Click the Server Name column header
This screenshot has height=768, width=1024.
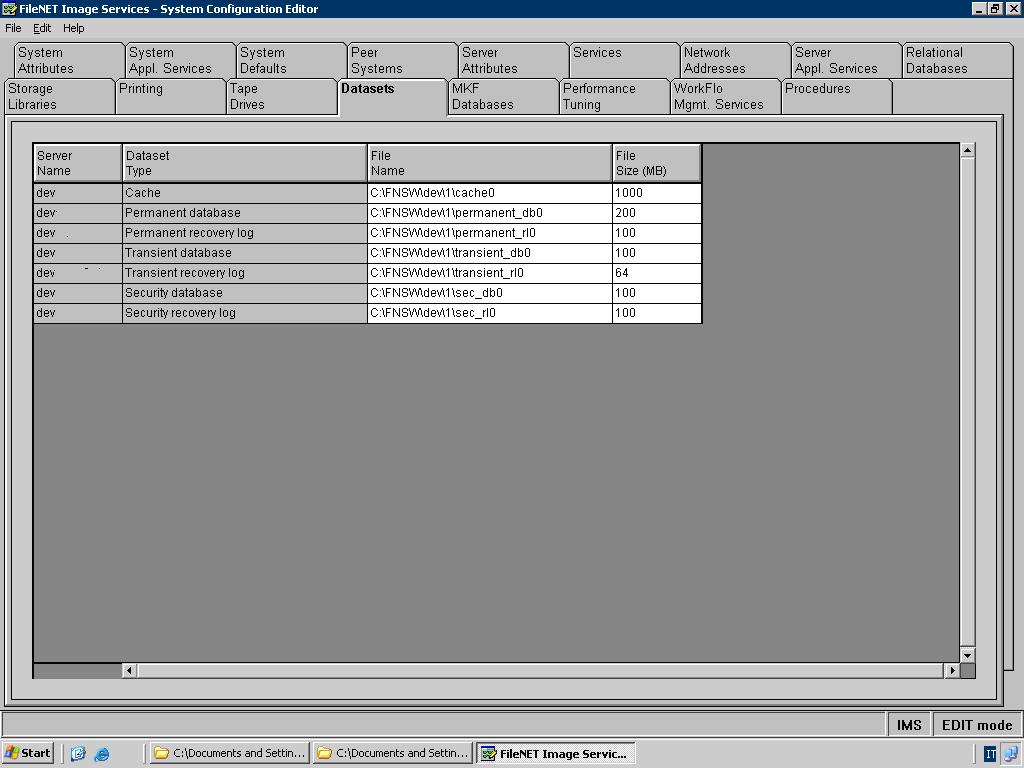(x=78, y=163)
